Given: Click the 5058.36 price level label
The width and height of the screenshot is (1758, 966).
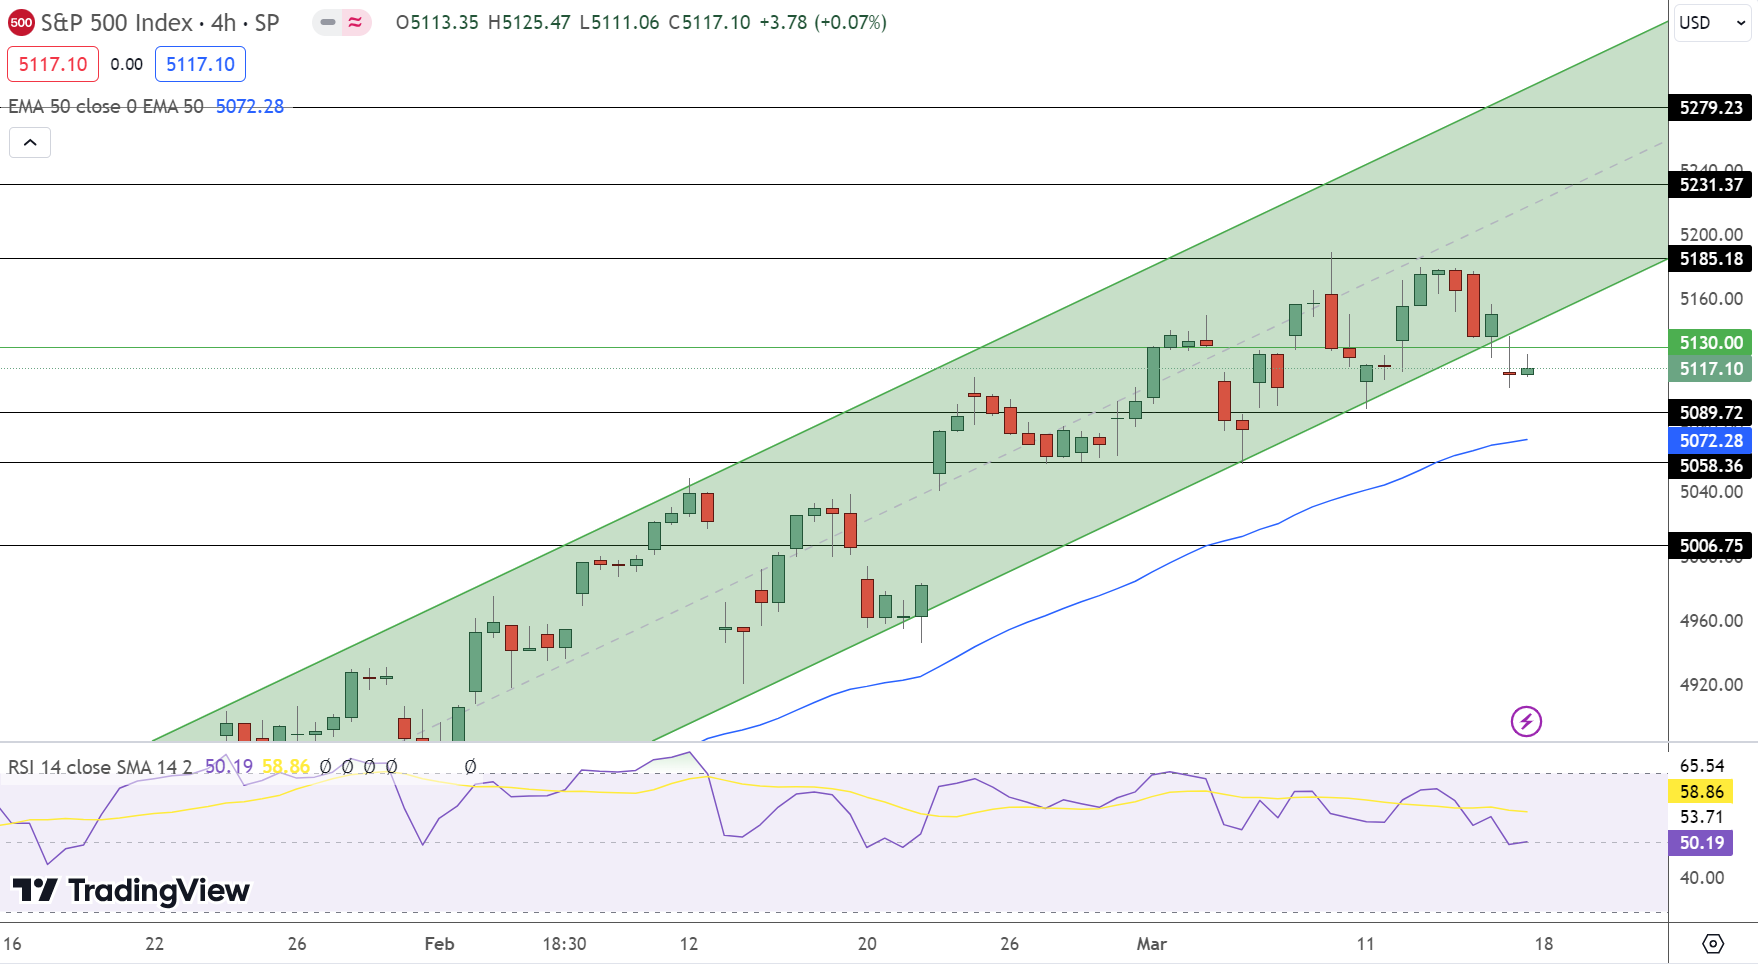Looking at the screenshot, I should click(x=1710, y=466).
